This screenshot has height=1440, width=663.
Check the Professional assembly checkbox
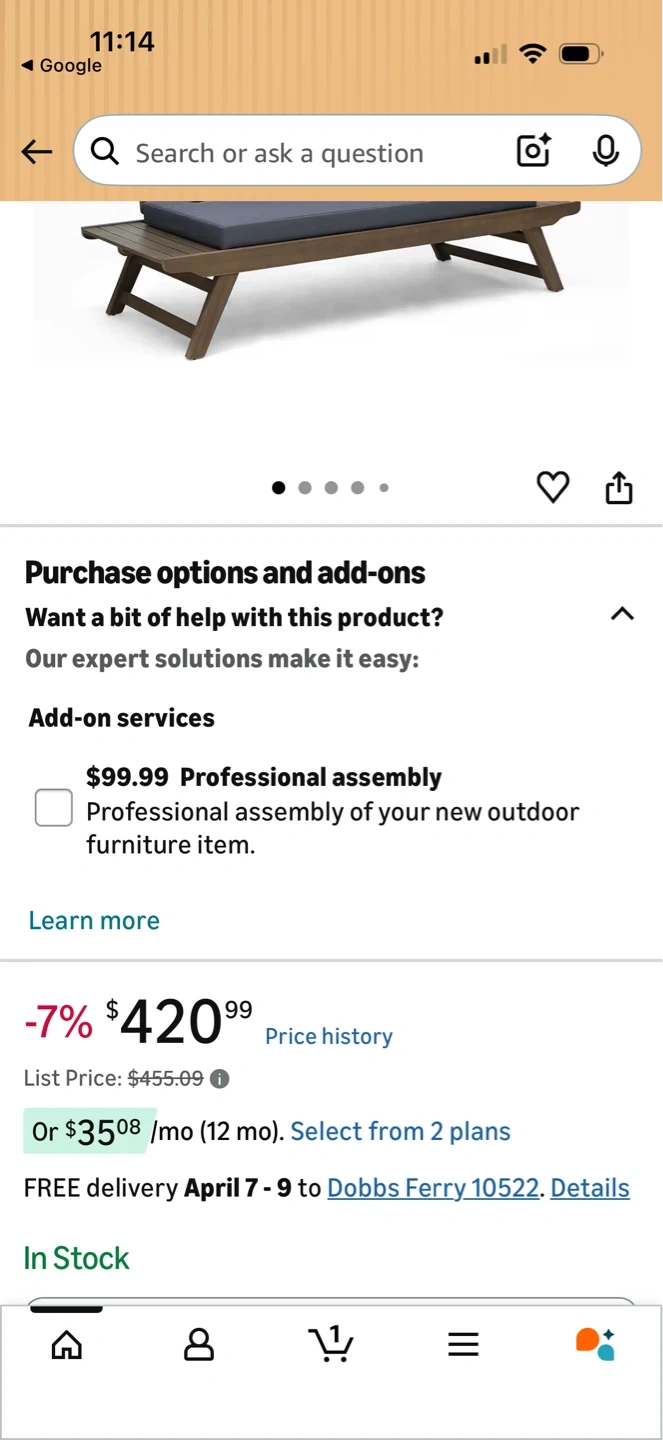coord(54,807)
